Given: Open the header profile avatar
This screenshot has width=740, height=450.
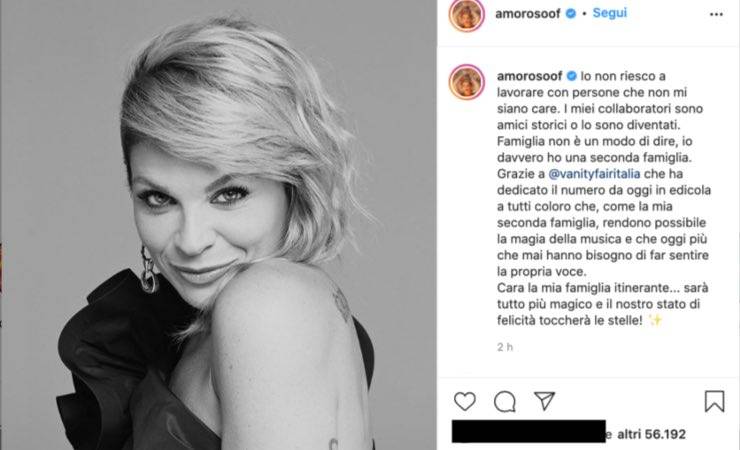Looking at the screenshot, I should click(x=466, y=15).
